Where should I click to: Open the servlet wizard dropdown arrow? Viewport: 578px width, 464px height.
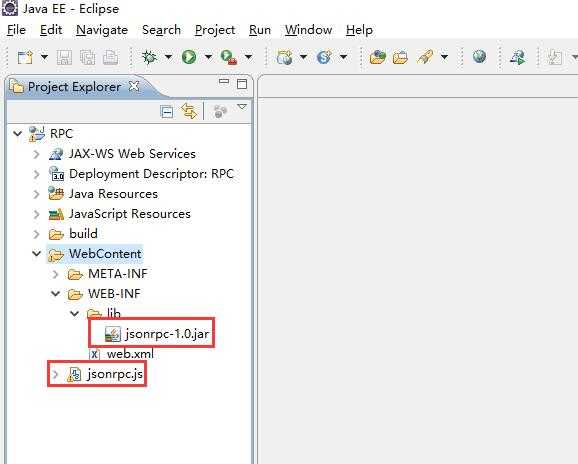pyautogui.click(x=344, y=57)
